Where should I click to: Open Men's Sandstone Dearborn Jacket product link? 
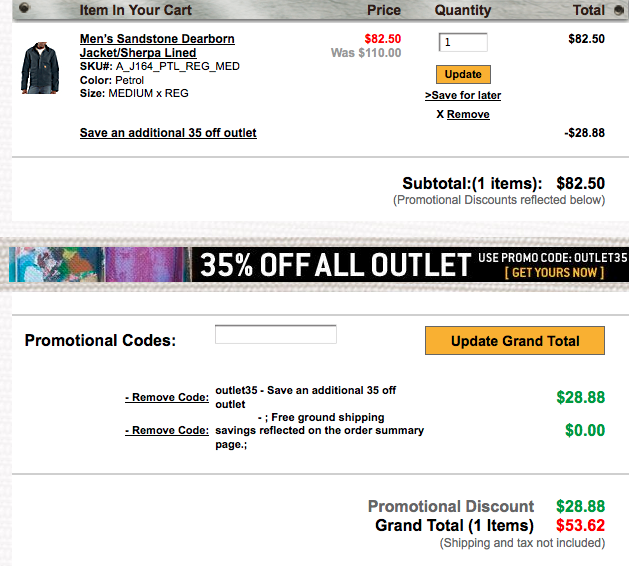click(157, 45)
